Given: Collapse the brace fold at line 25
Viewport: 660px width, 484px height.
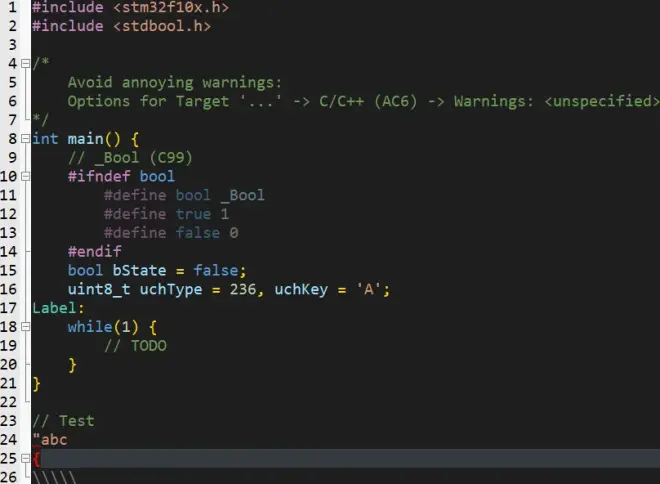Looking at the screenshot, I should [x=25, y=458].
